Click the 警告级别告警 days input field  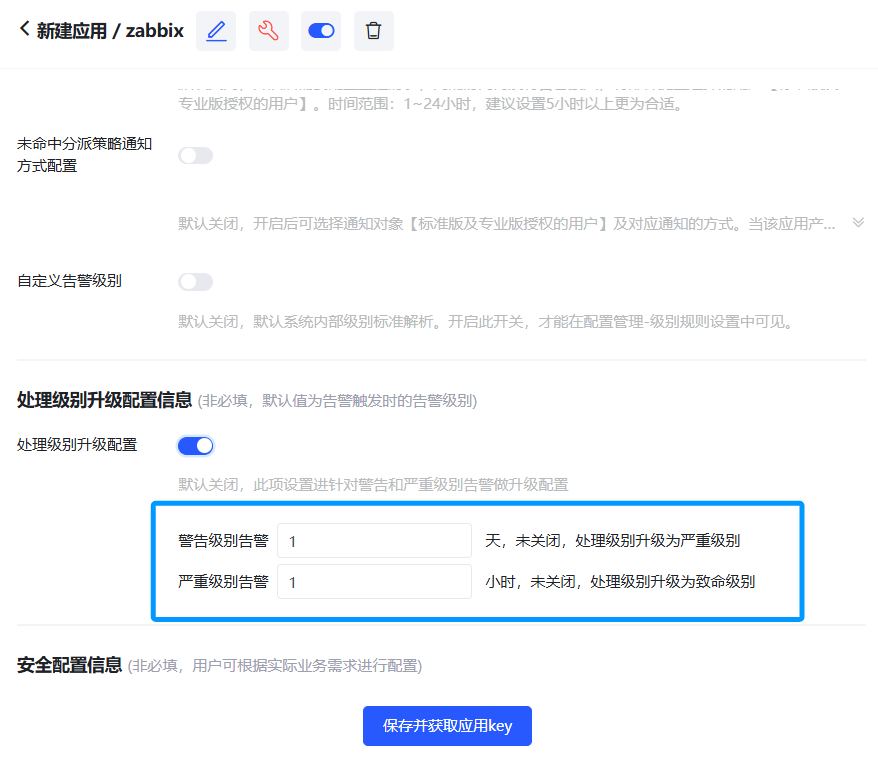tap(373, 541)
